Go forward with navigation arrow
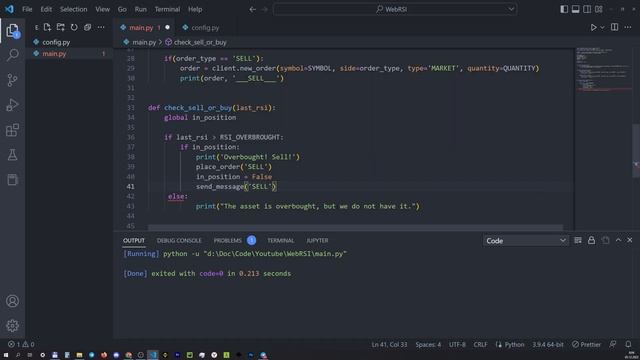 (x=264, y=9)
